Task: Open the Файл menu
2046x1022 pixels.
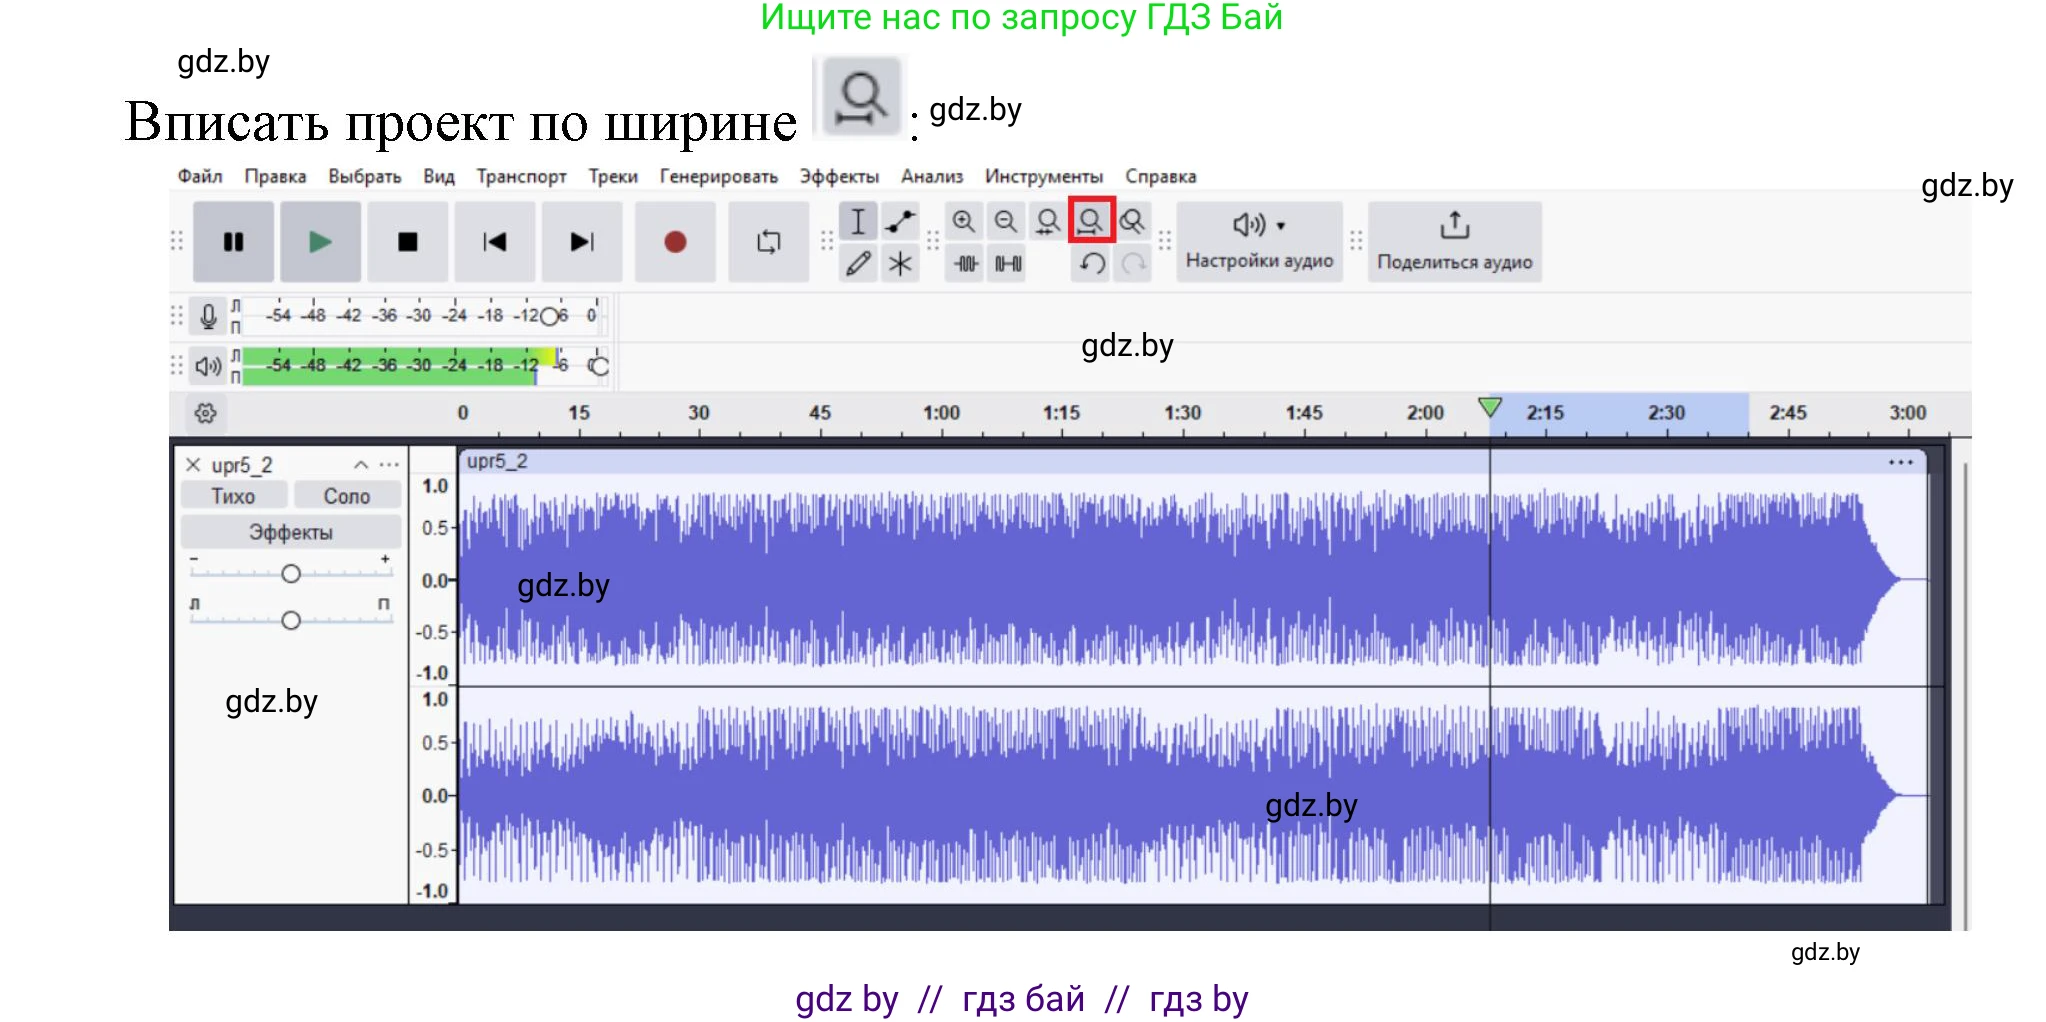Action: [x=200, y=177]
